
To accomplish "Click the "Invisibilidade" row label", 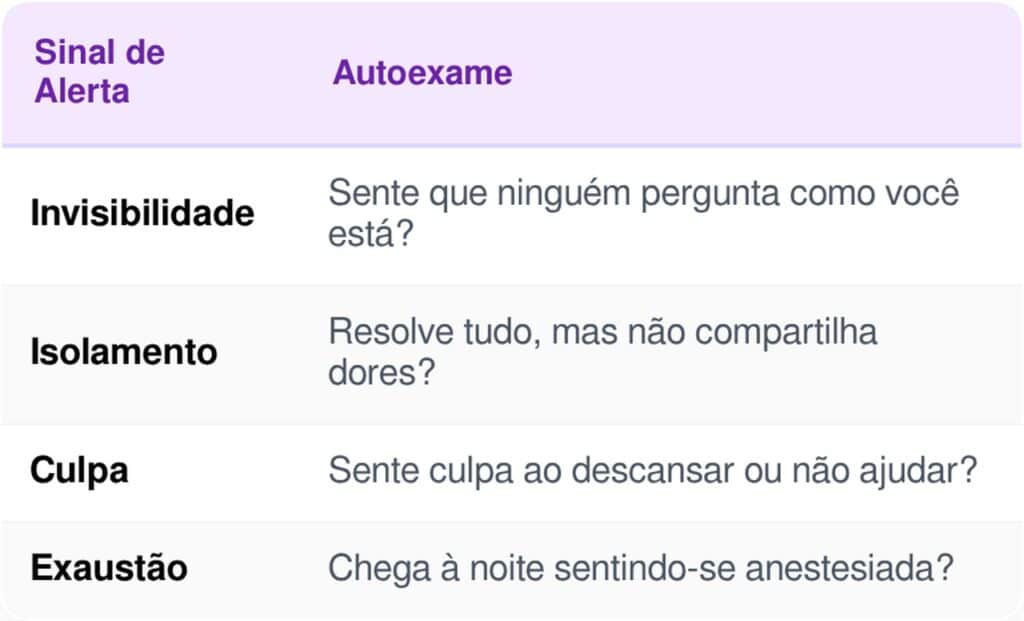I will [x=142, y=213].
